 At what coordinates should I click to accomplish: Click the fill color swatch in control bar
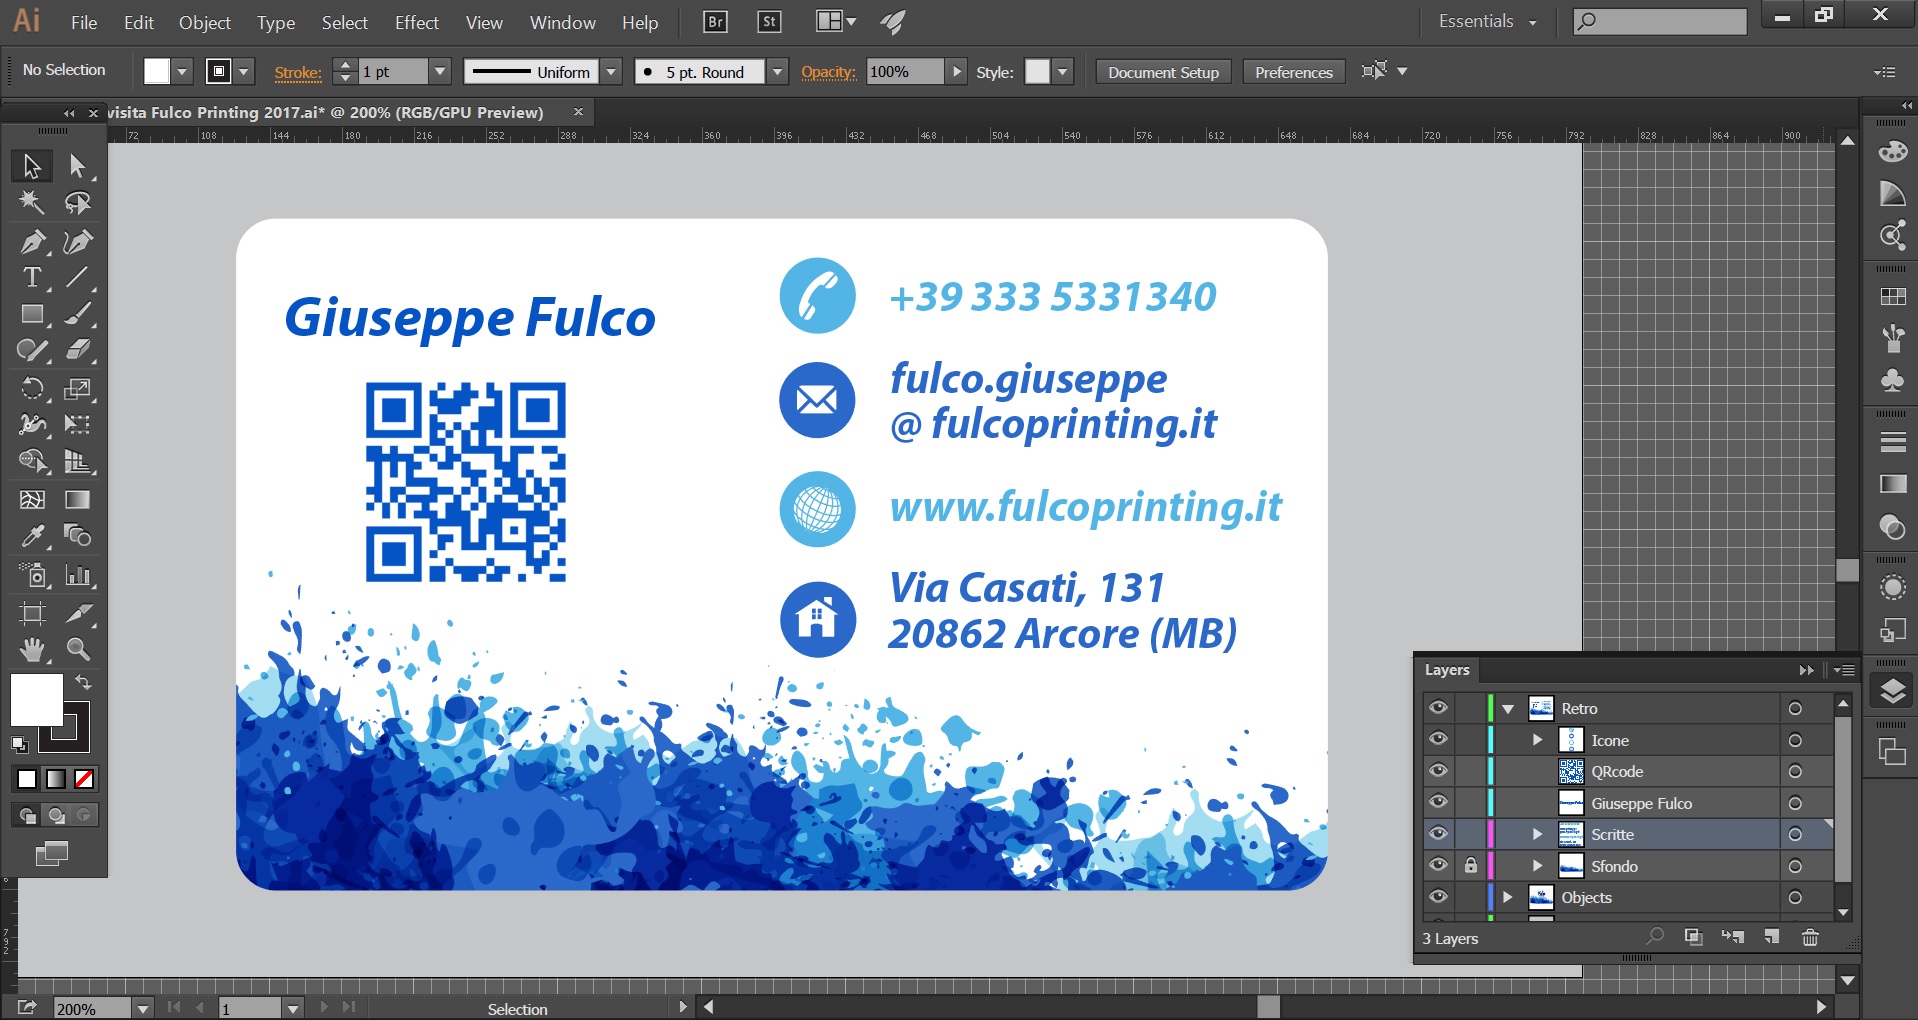tap(157, 71)
